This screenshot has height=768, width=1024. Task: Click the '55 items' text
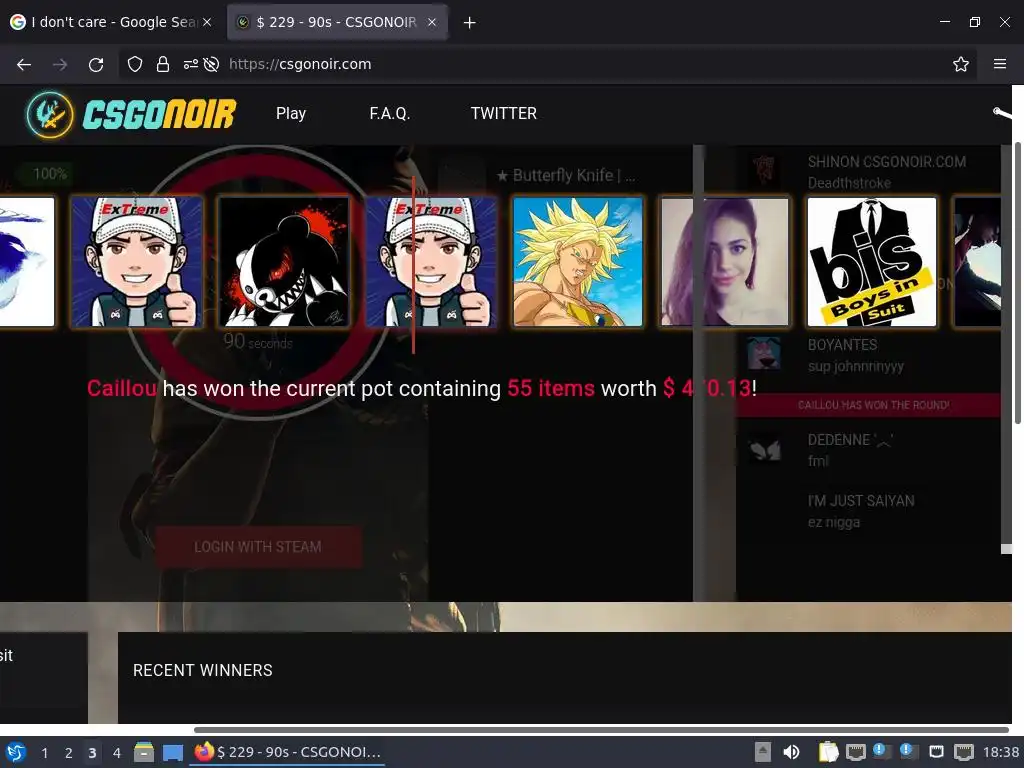551,389
